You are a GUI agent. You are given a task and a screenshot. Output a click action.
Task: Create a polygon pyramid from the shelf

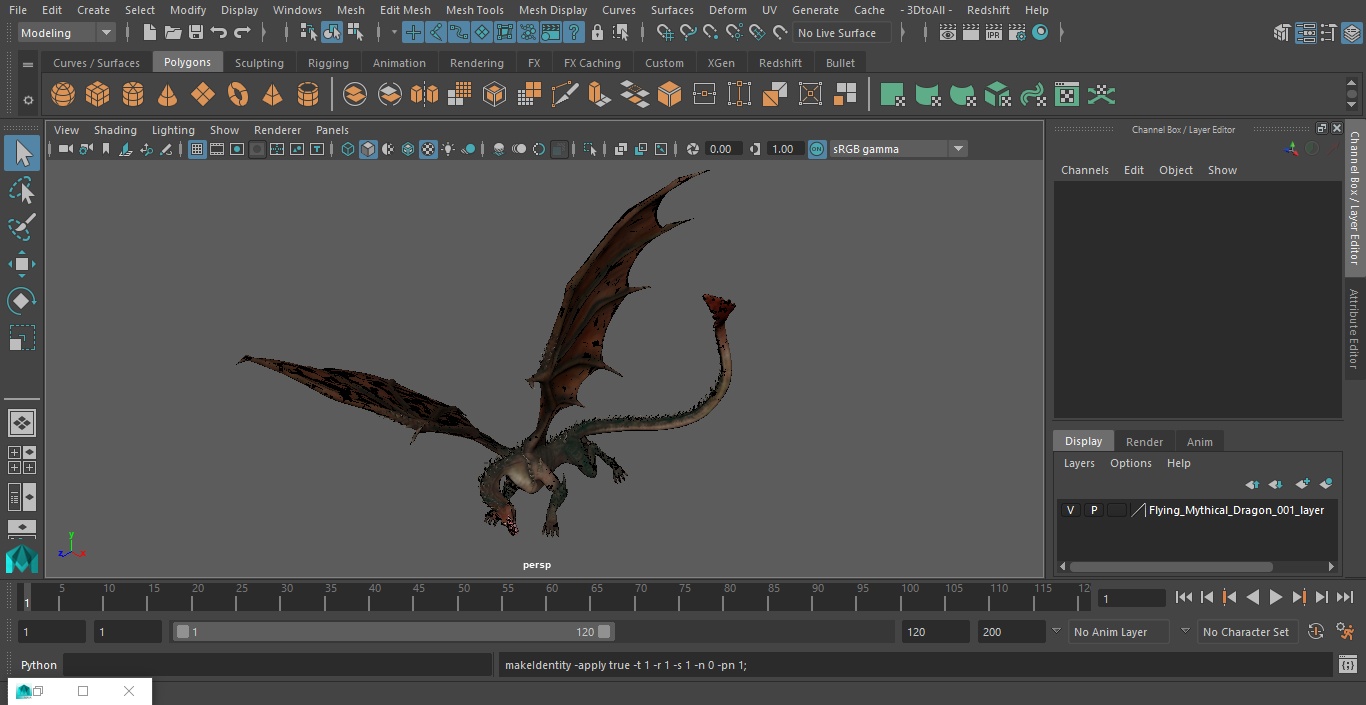[272, 95]
